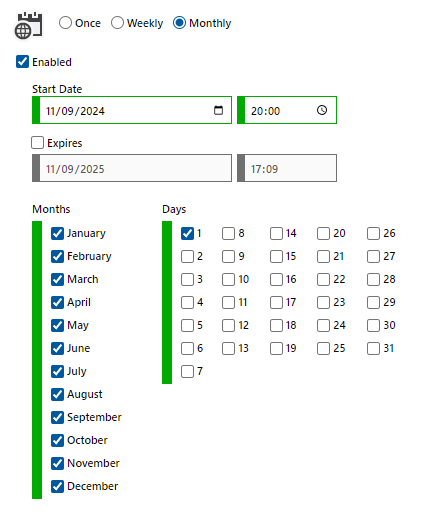Uncheck the Enabled checkbox

point(22,62)
